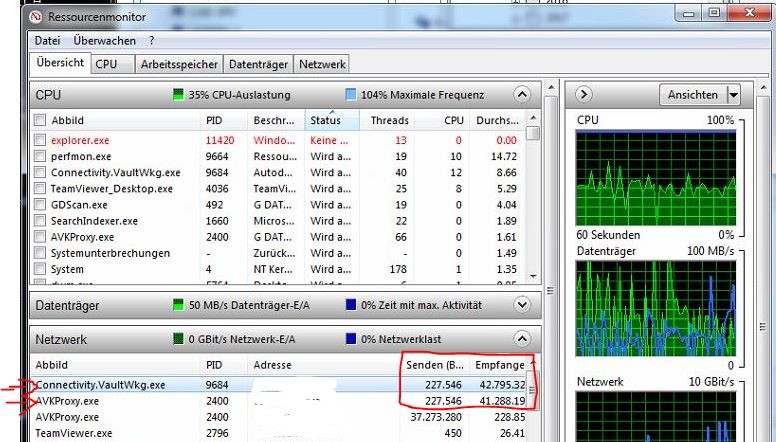Go to the Netzwerk tab

tap(322, 64)
